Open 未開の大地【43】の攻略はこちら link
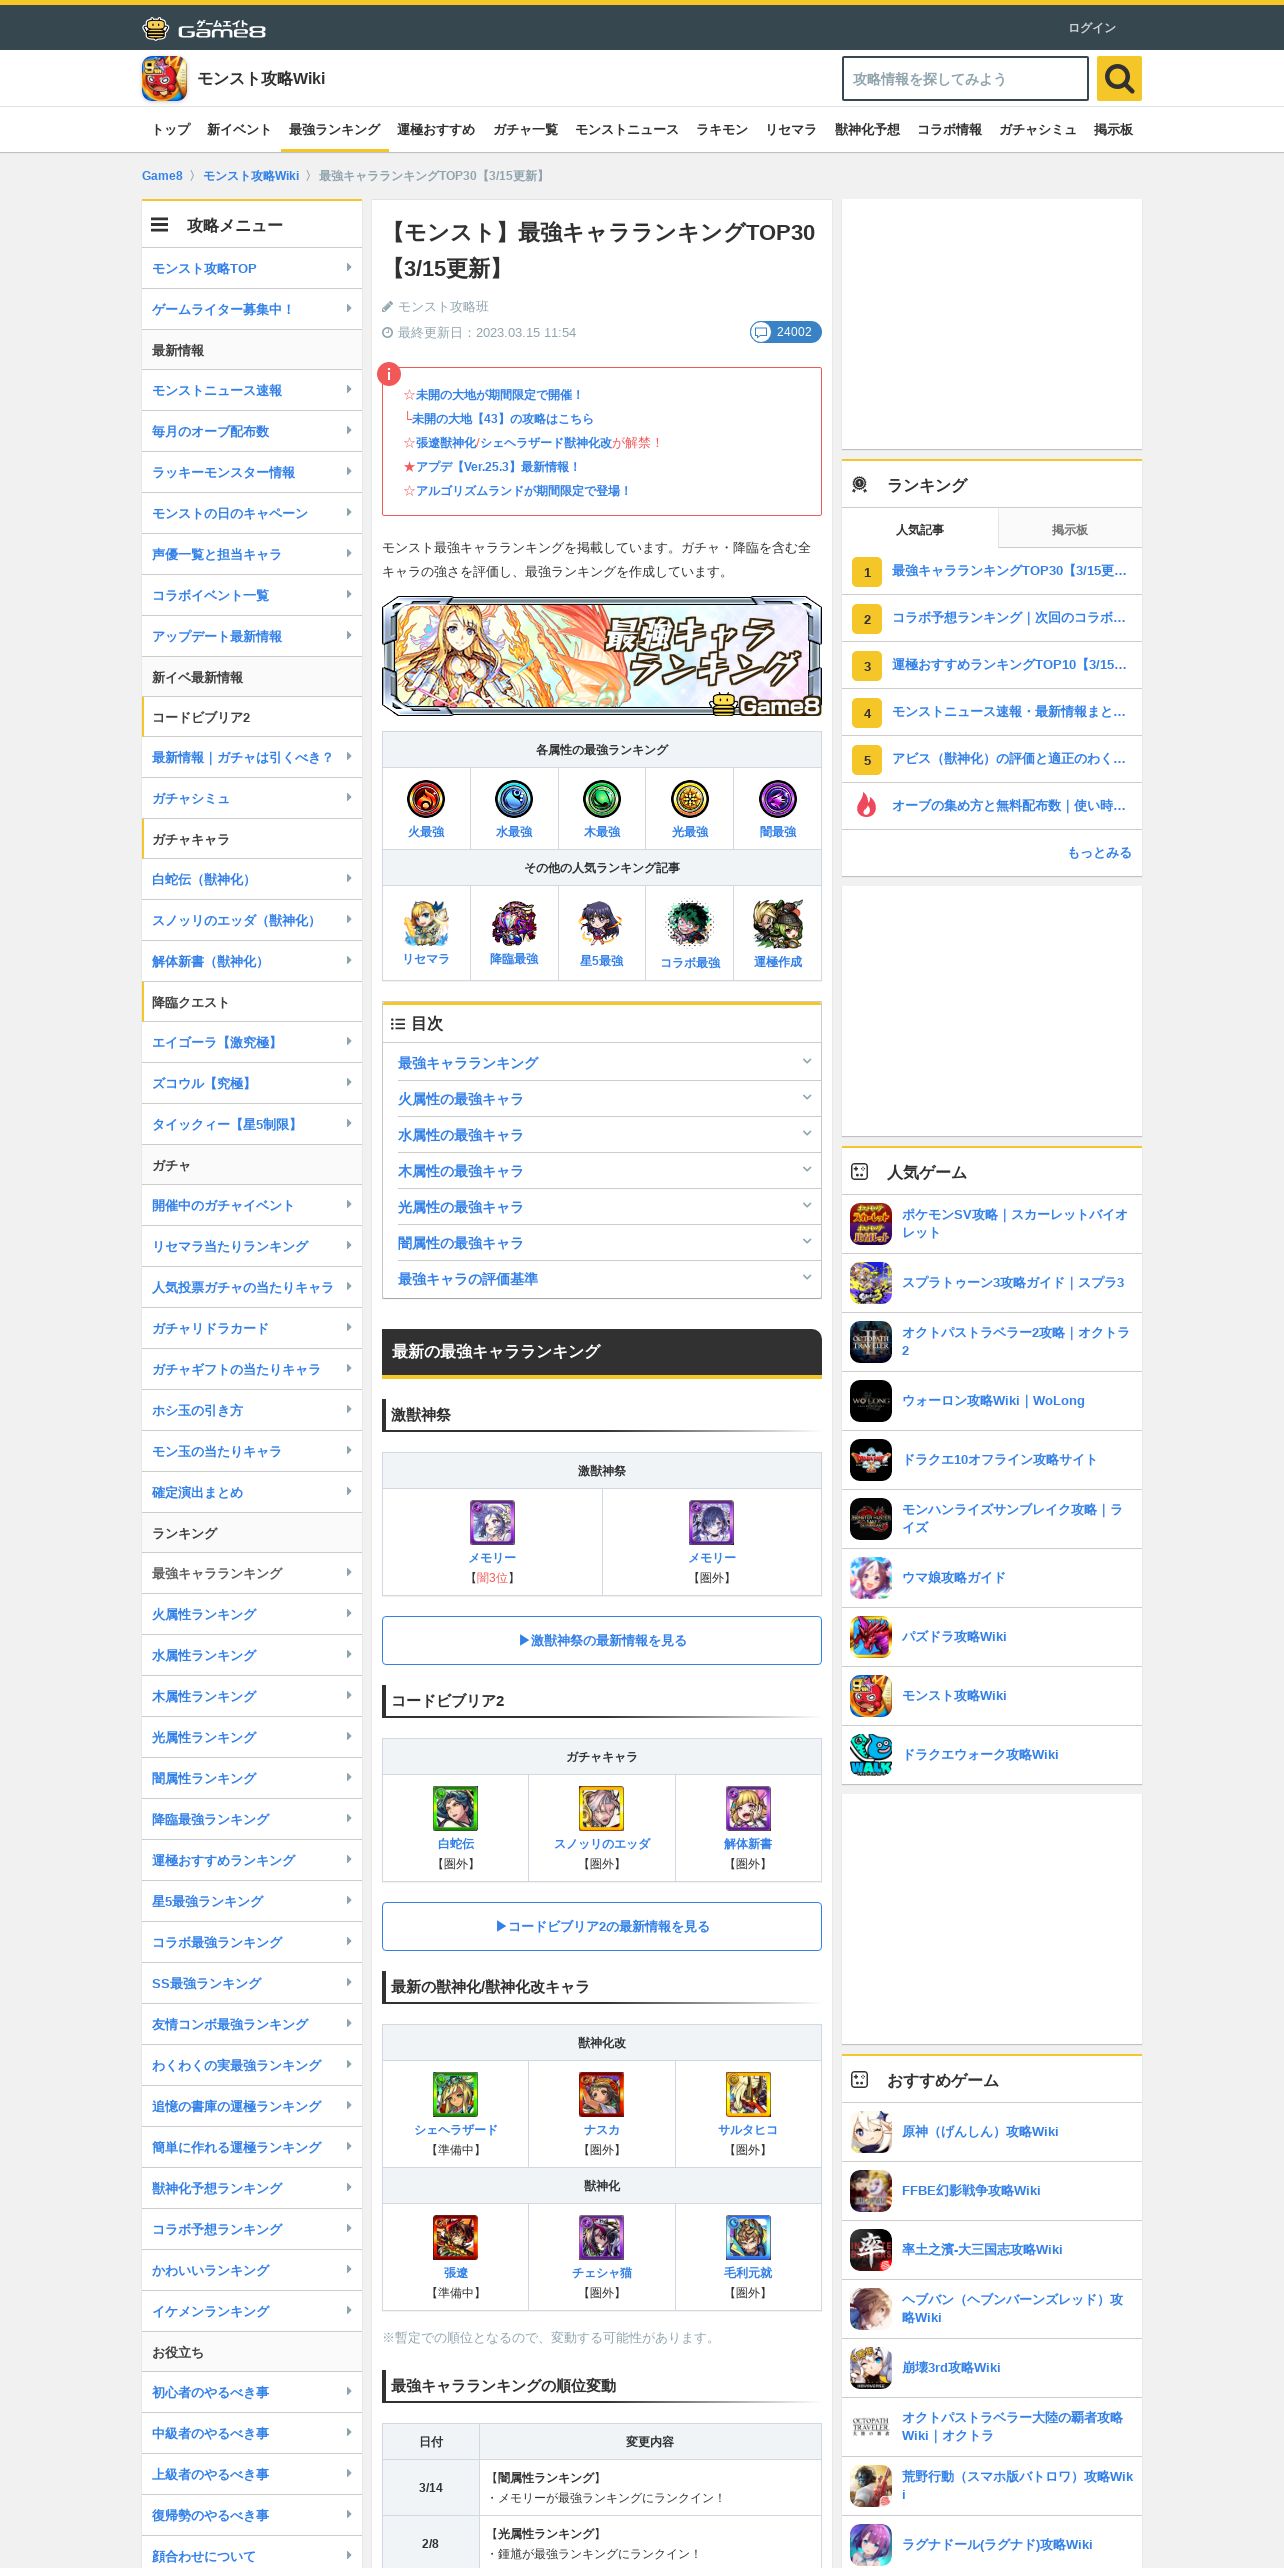Viewport: 1284px width, 2568px height. (502, 419)
